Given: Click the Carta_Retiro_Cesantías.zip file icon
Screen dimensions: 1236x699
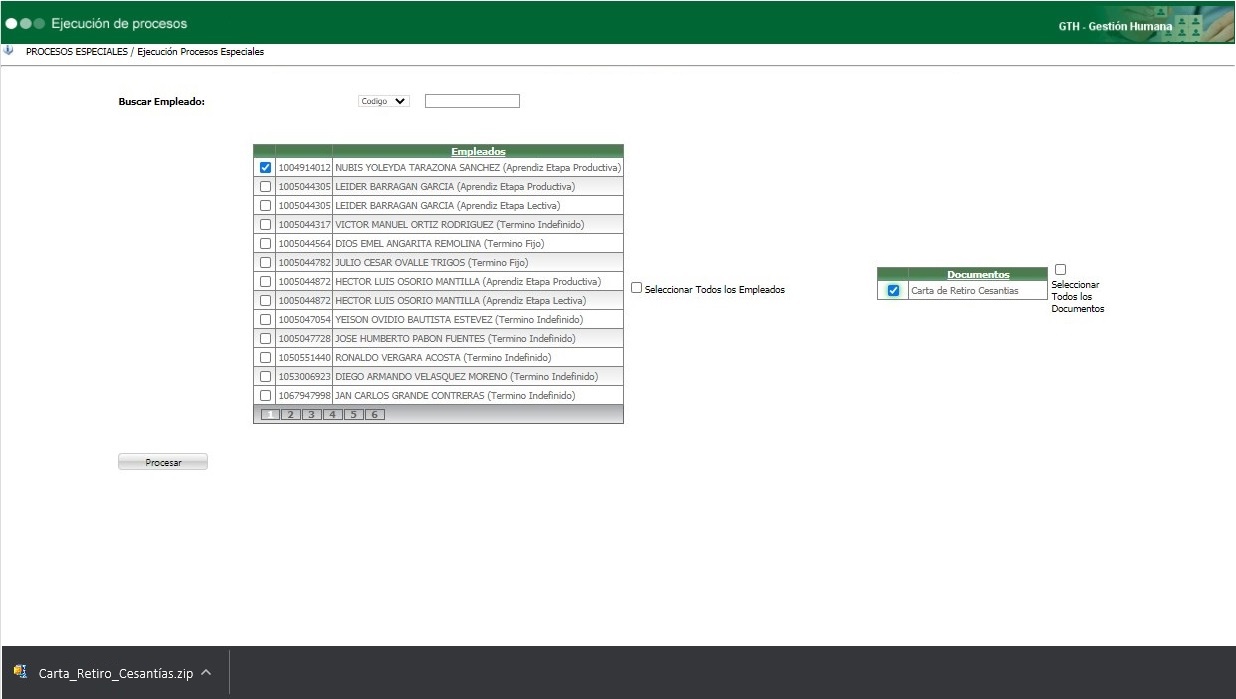Looking at the screenshot, I should click(x=20, y=672).
